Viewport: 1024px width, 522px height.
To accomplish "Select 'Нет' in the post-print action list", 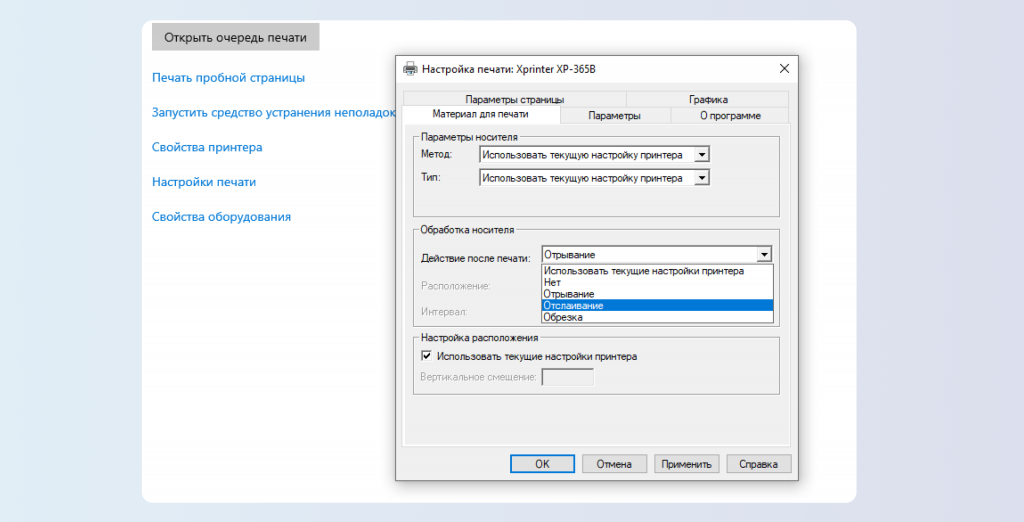I will tap(657, 282).
